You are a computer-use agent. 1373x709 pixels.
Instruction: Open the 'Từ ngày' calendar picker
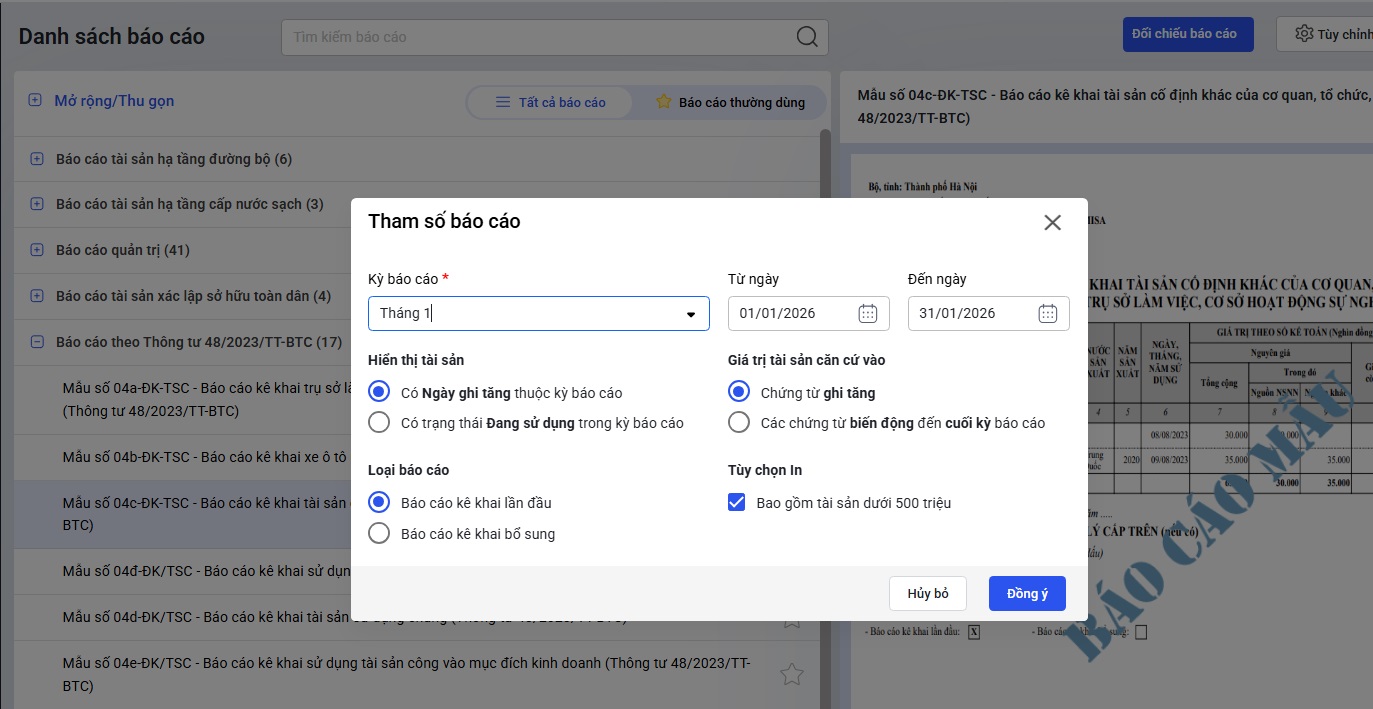coord(867,314)
